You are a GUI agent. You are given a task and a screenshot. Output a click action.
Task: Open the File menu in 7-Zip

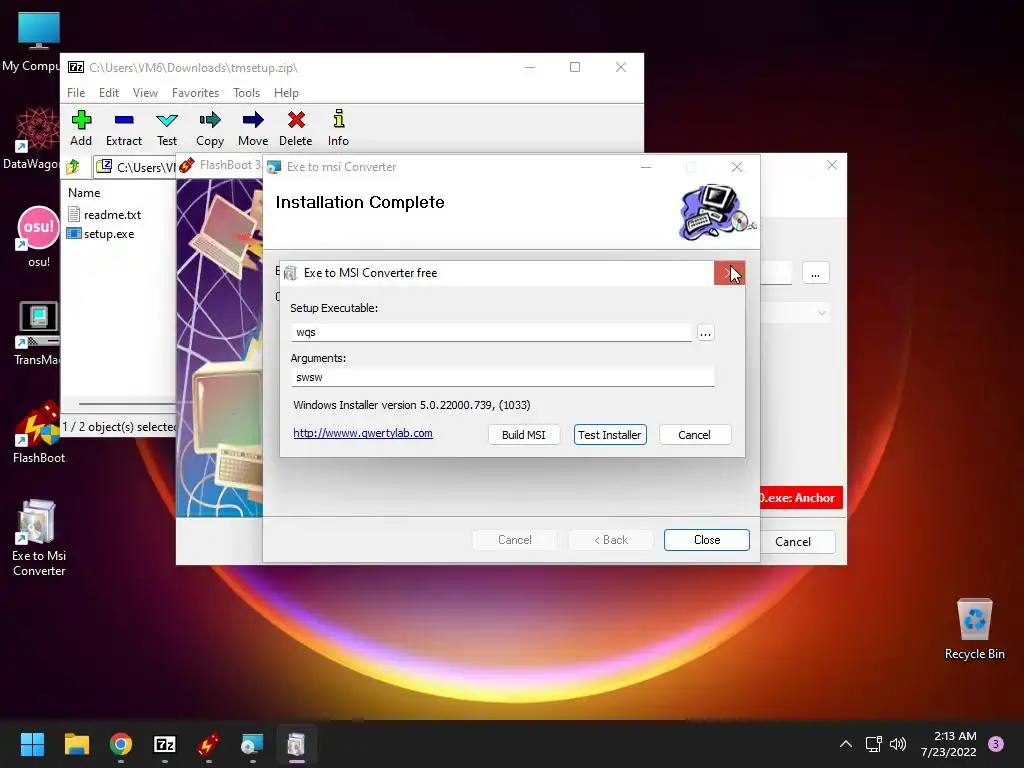click(76, 93)
